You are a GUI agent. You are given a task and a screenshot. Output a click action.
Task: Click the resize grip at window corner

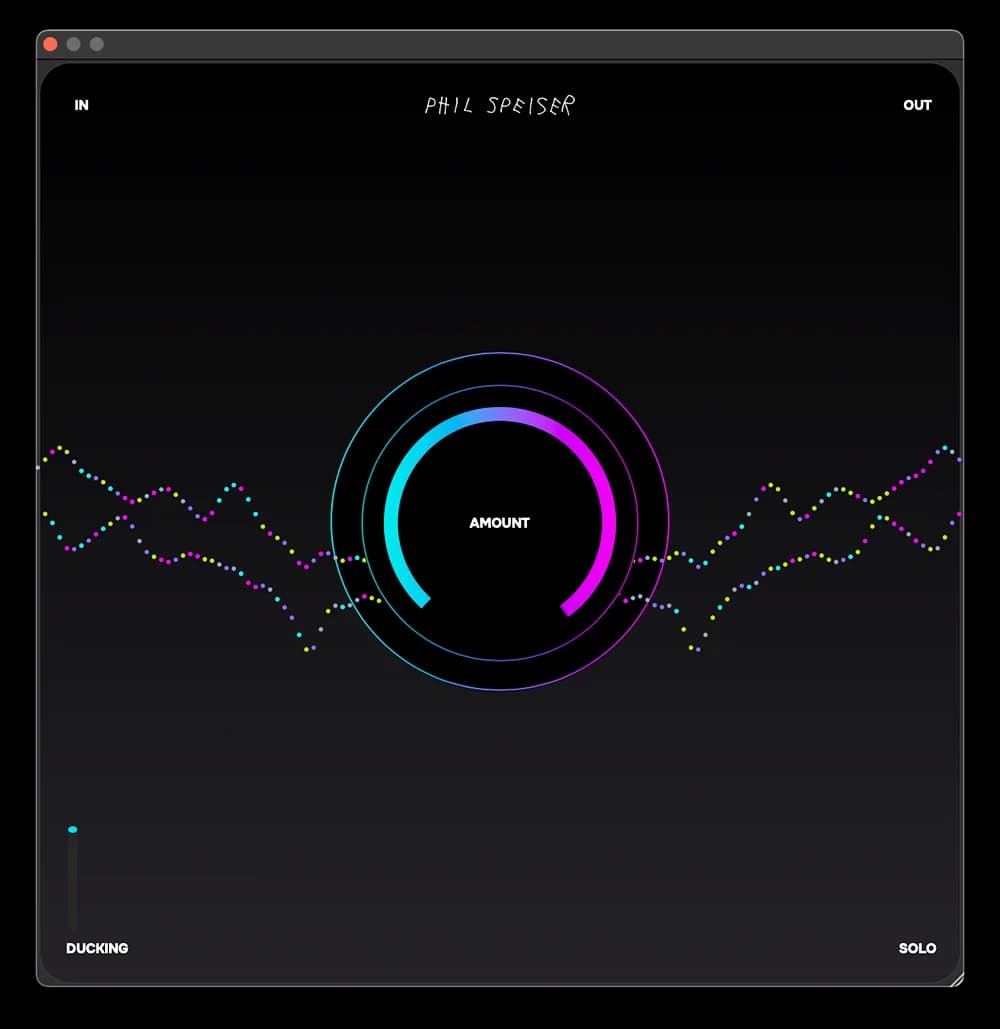[955, 979]
